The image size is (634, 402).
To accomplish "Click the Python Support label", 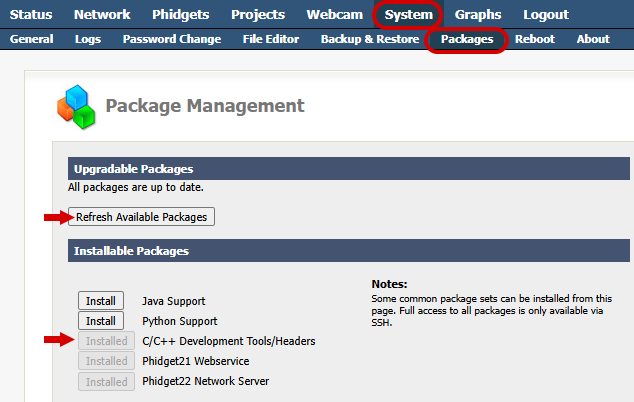I will 180,321.
